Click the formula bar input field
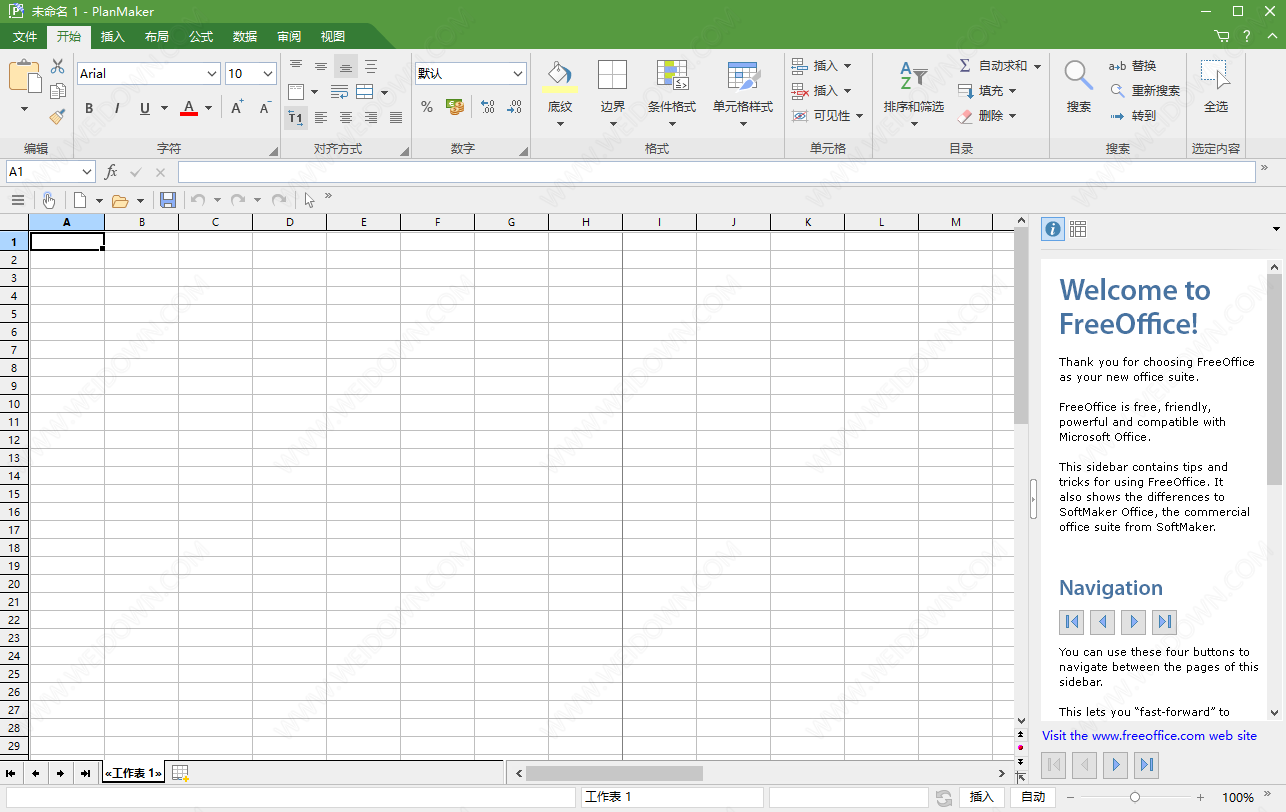1286x812 pixels. tap(716, 172)
